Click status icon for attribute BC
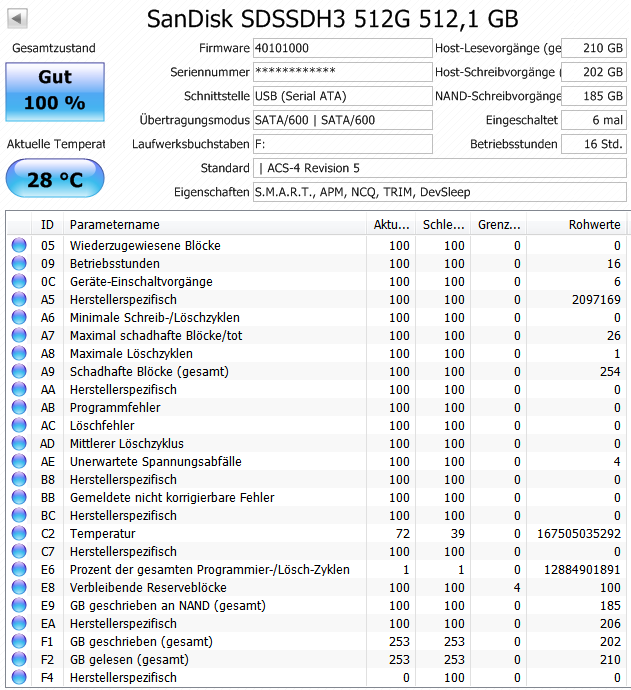631x690 pixels. point(19,515)
